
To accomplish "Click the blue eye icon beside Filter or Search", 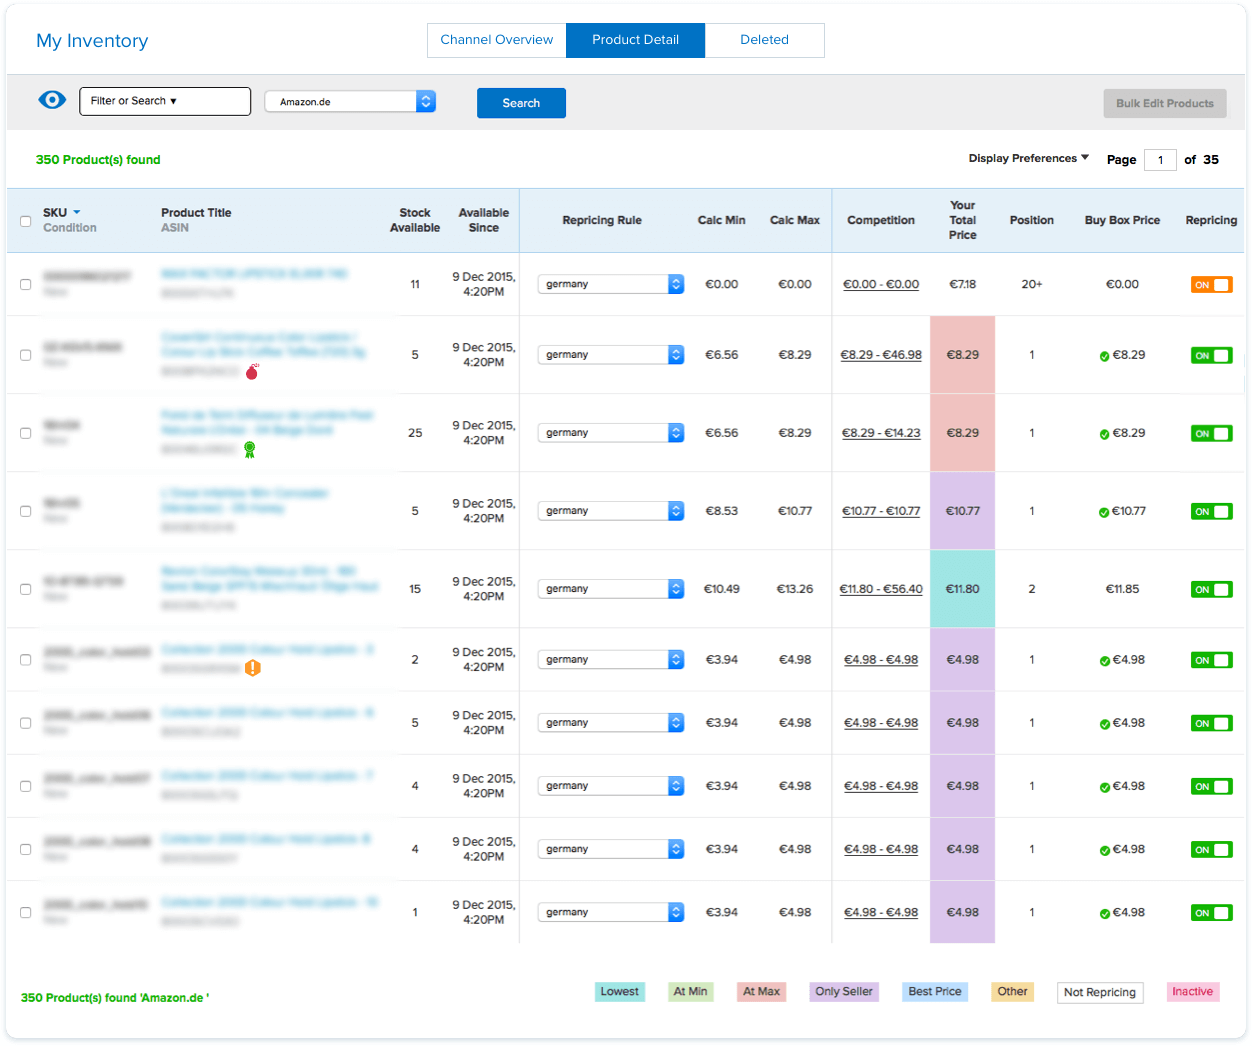I will click(x=52, y=100).
